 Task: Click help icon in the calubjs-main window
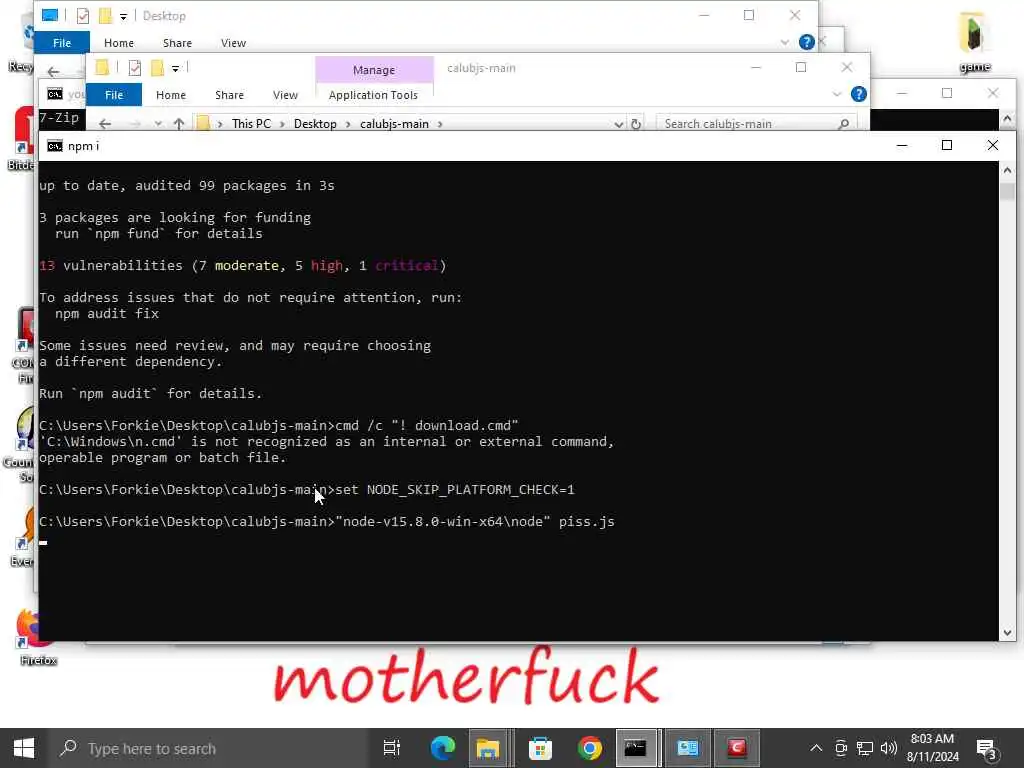pyautogui.click(x=858, y=94)
